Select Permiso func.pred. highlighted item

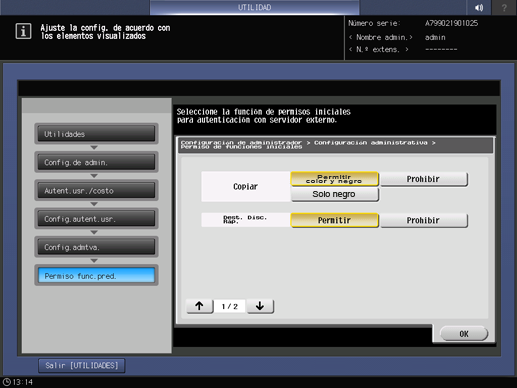coord(96,276)
